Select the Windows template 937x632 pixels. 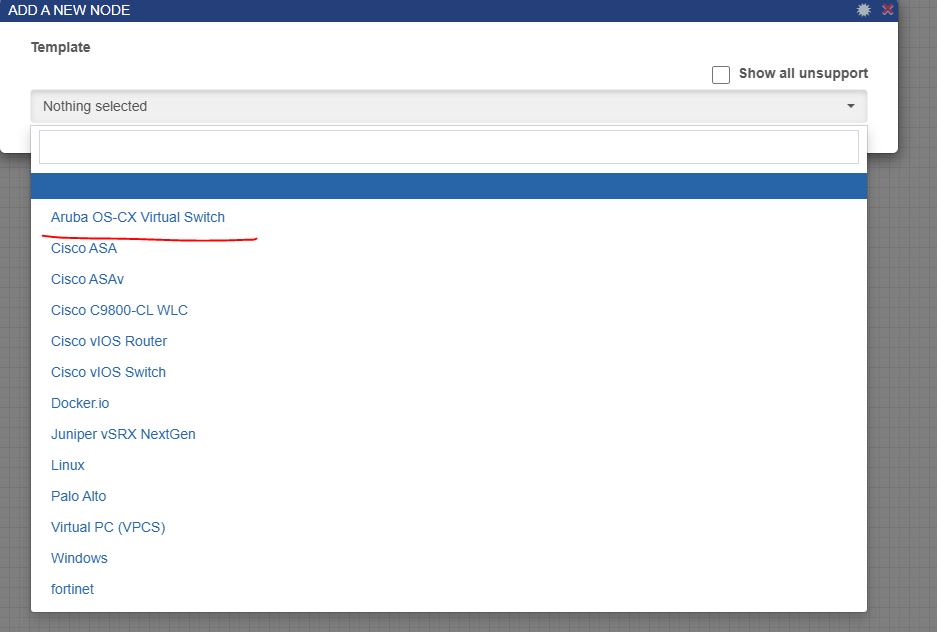(79, 559)
